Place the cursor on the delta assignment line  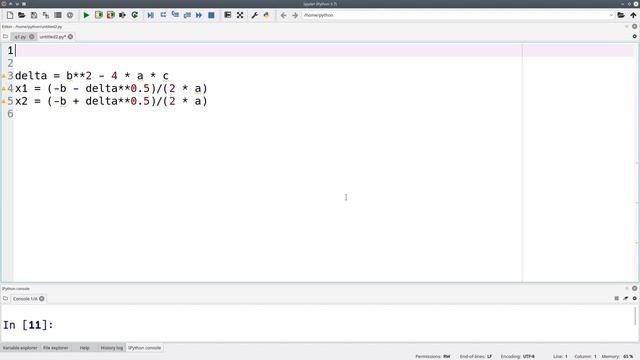[92, 76]
